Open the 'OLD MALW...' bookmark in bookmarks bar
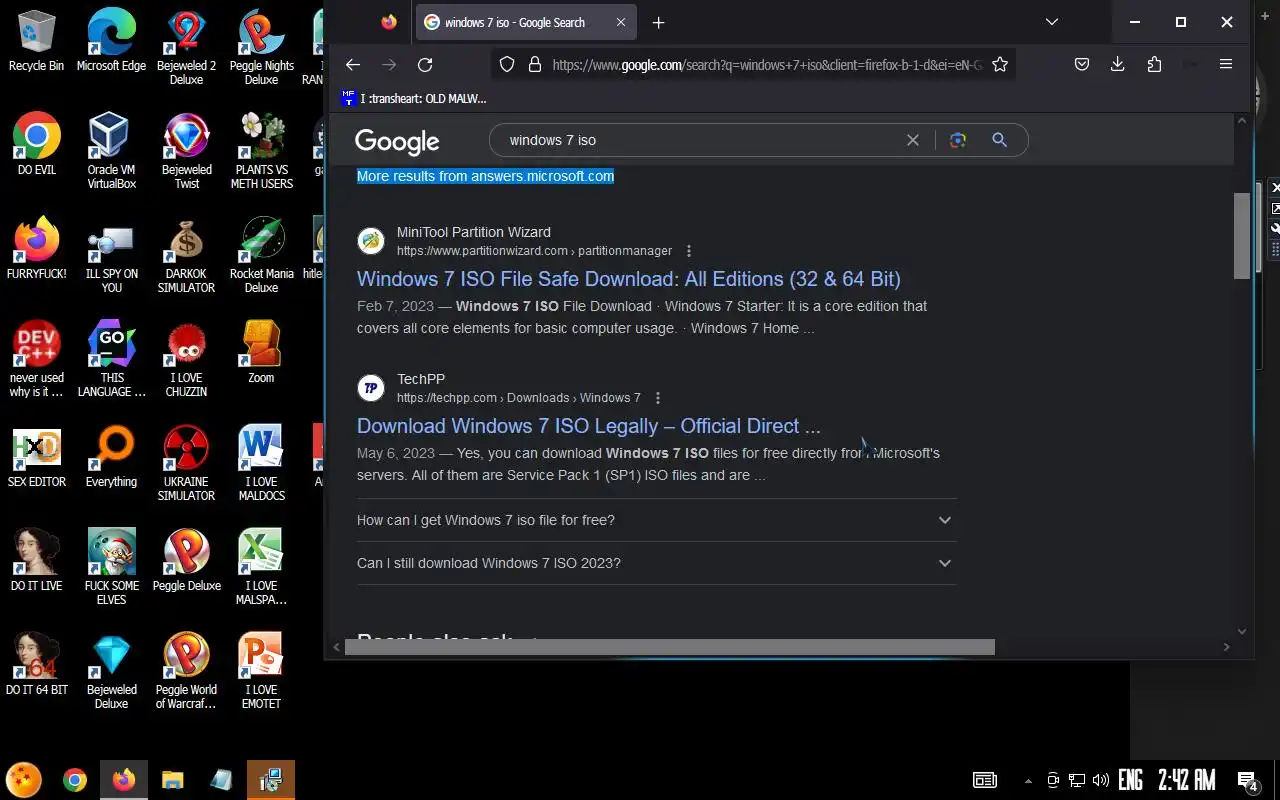This screenshot has height=800, width=1280. (x=414, y=98)
